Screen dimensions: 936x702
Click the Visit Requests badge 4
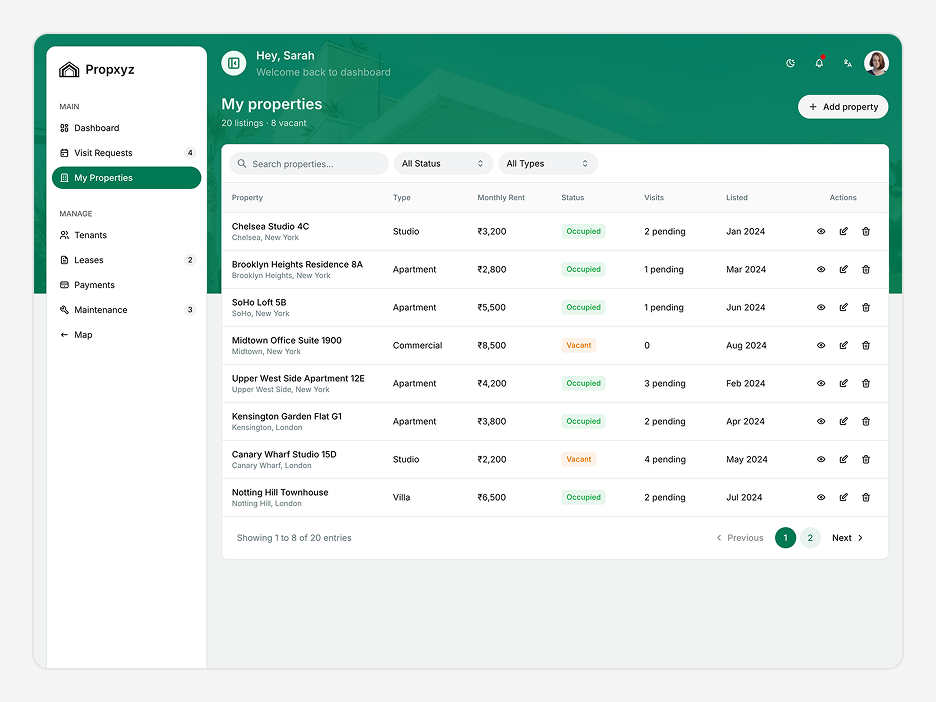[x=190, y=153]
